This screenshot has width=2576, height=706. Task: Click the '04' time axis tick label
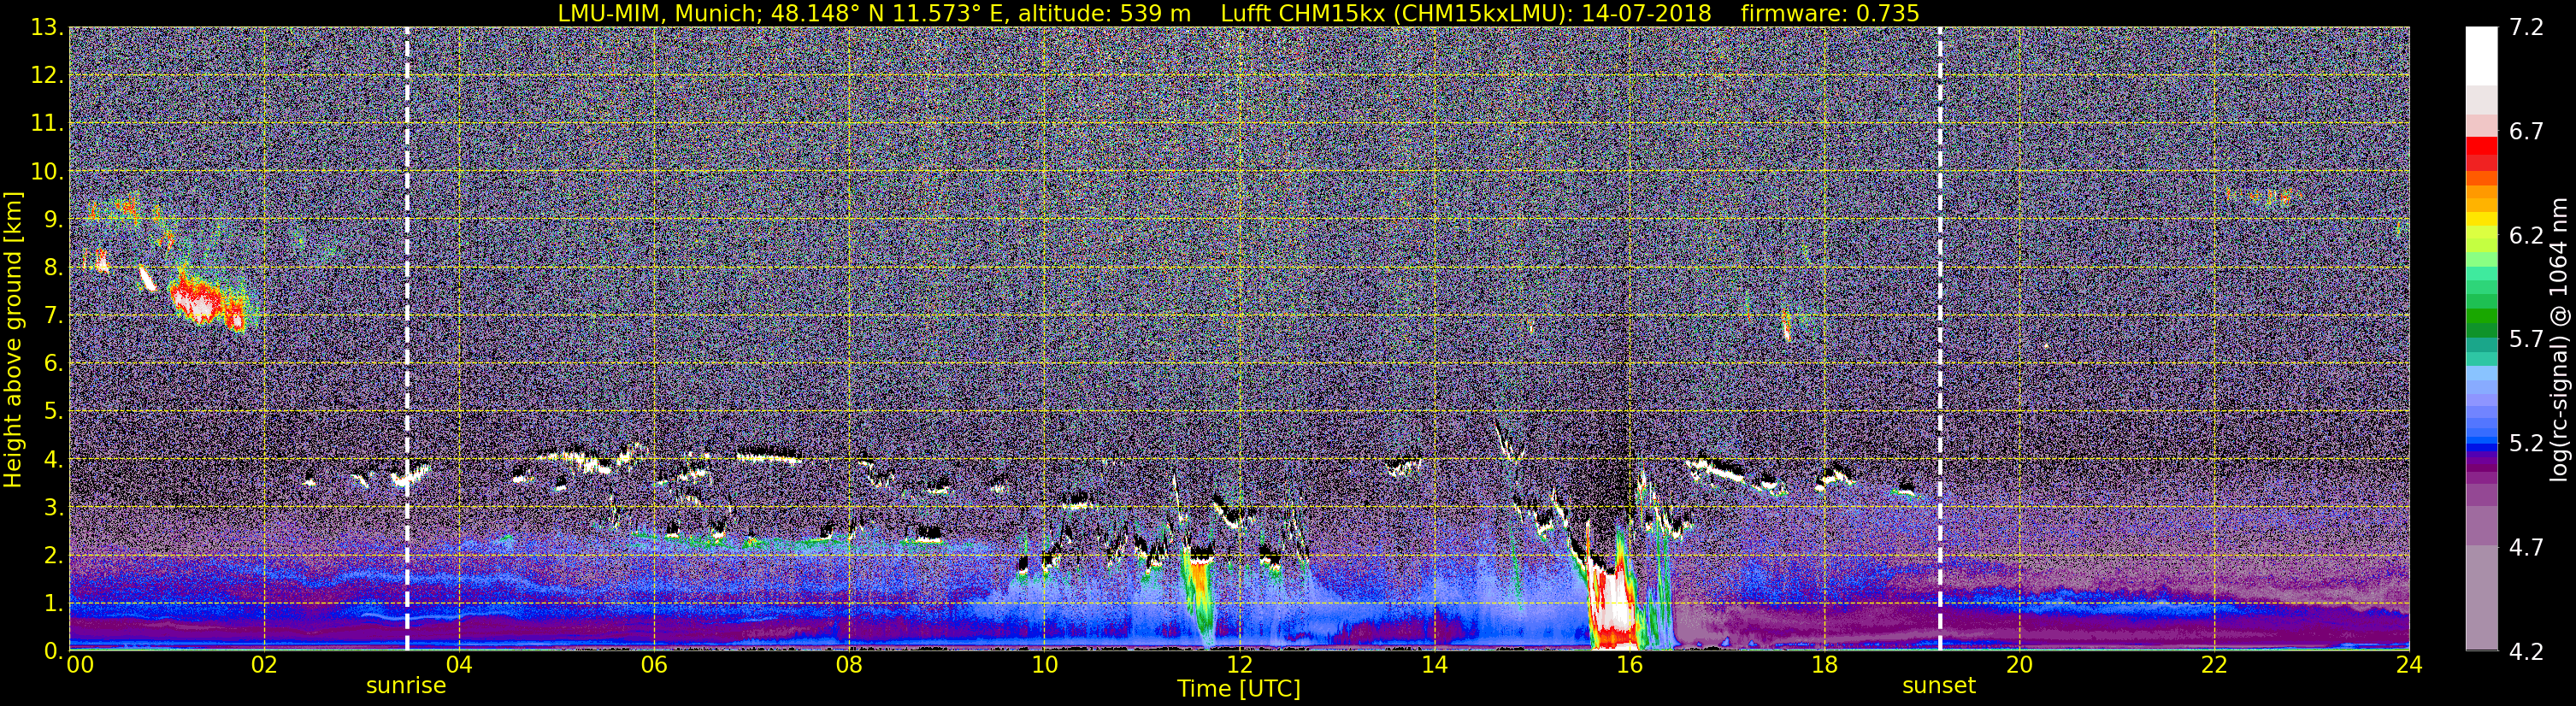[x=459, y=666]
